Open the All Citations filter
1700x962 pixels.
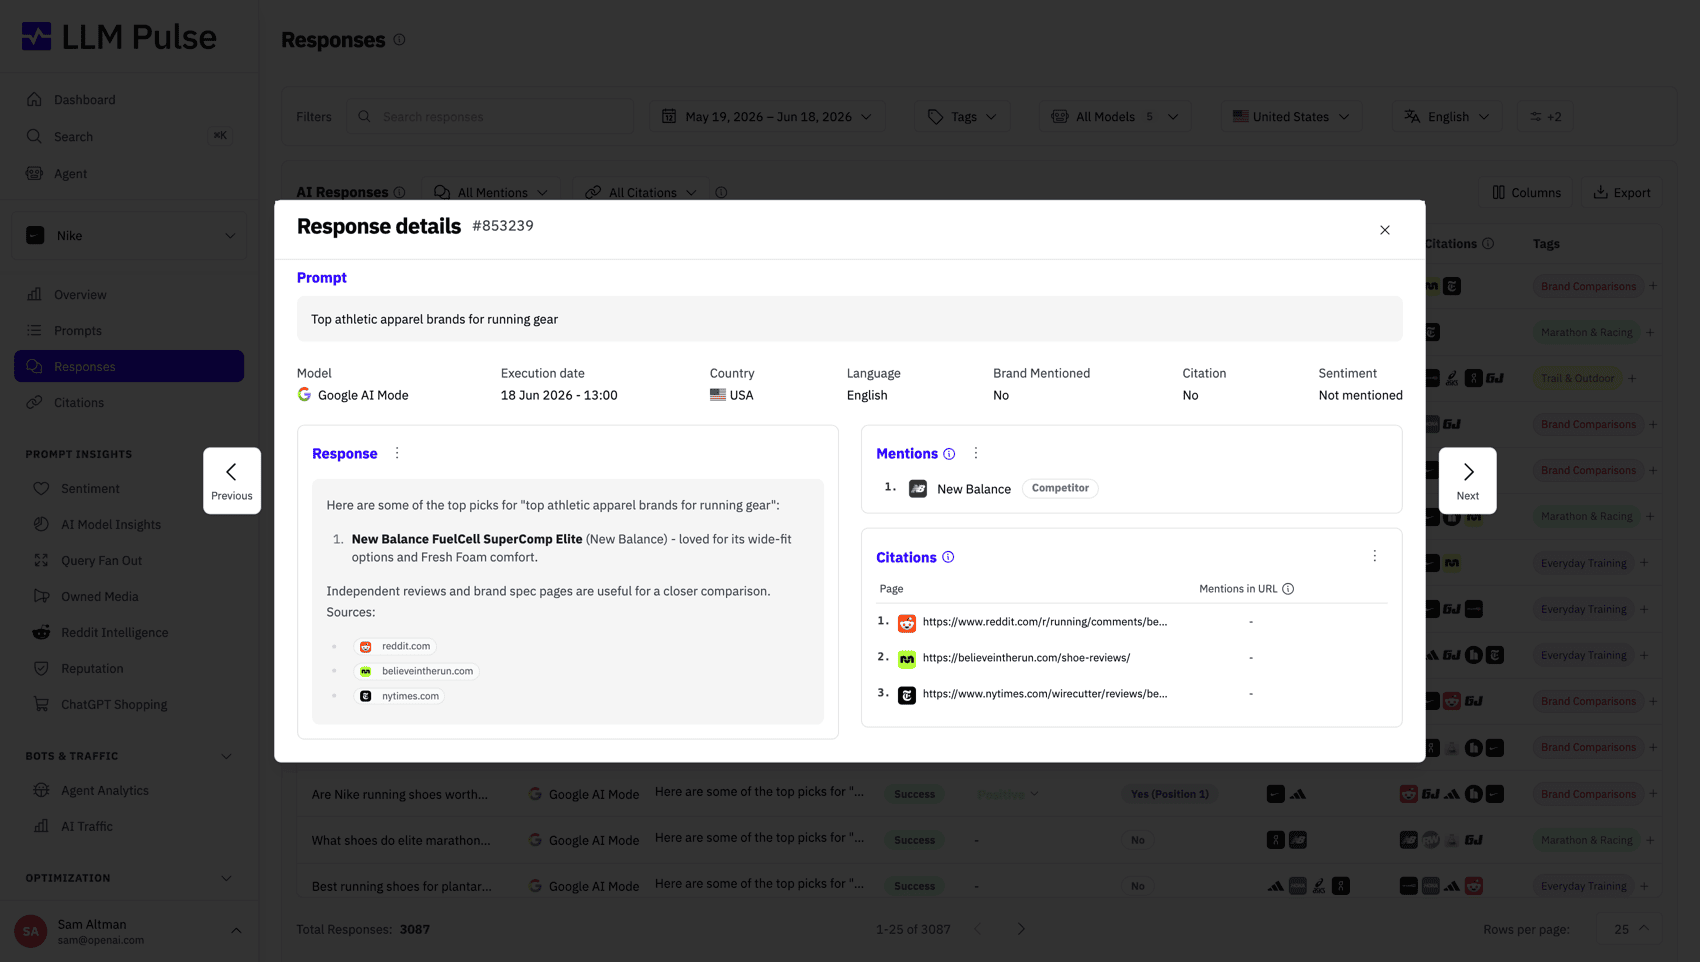(x=641, y=192)
